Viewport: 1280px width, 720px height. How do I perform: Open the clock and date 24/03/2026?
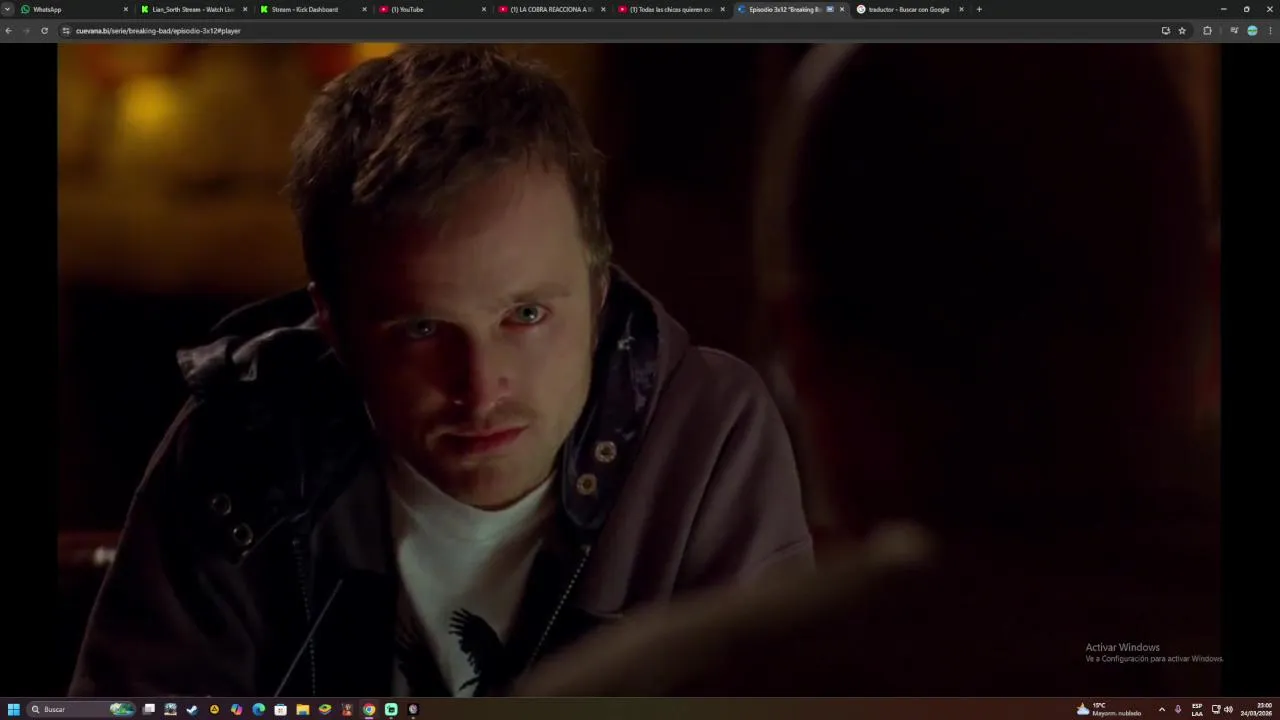(1256, 709)
